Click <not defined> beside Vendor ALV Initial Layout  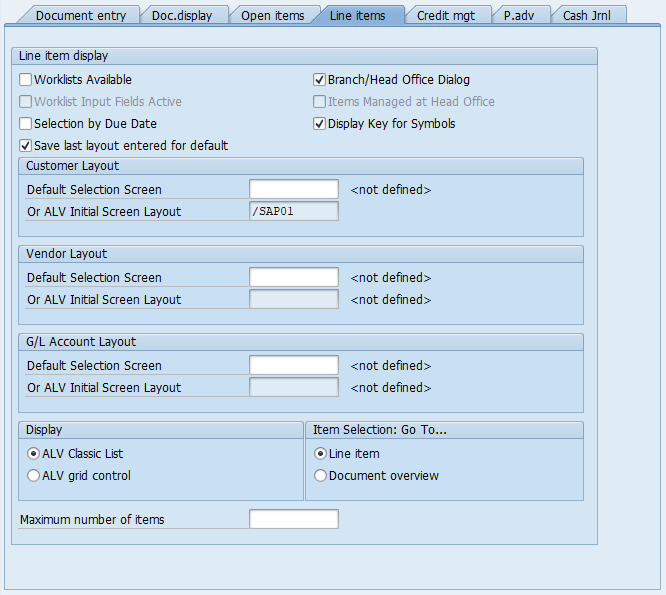tap(391, 300)
